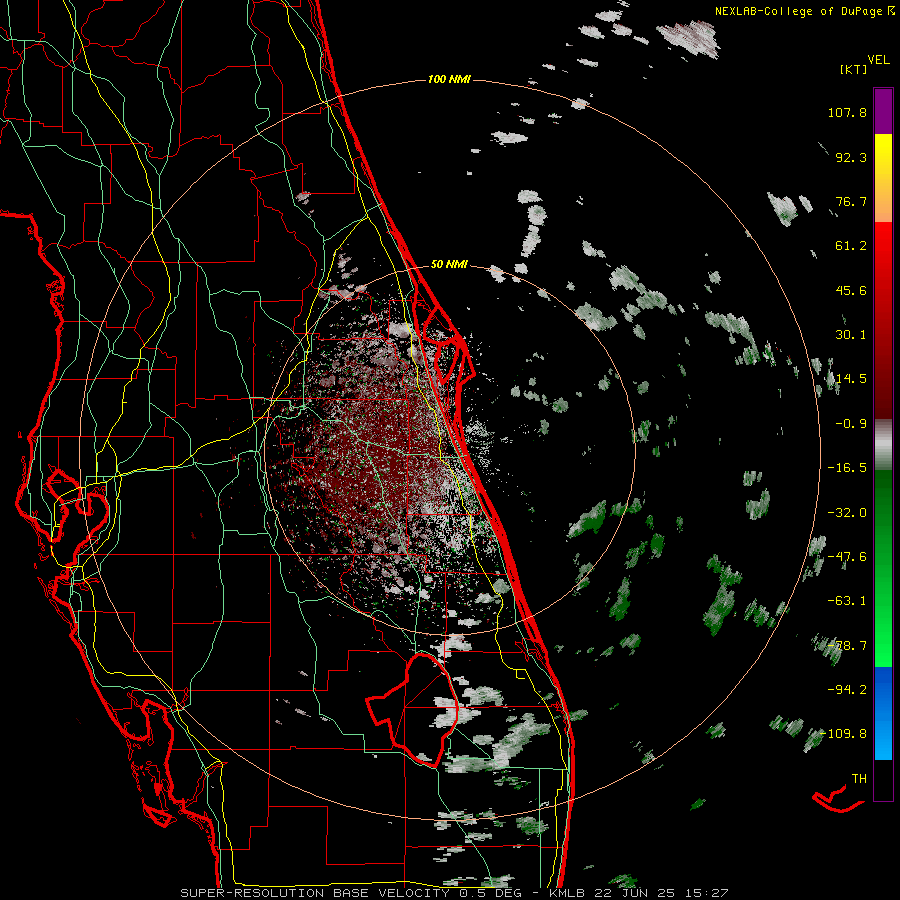Select the -0.9 legend value

(851, 424)
